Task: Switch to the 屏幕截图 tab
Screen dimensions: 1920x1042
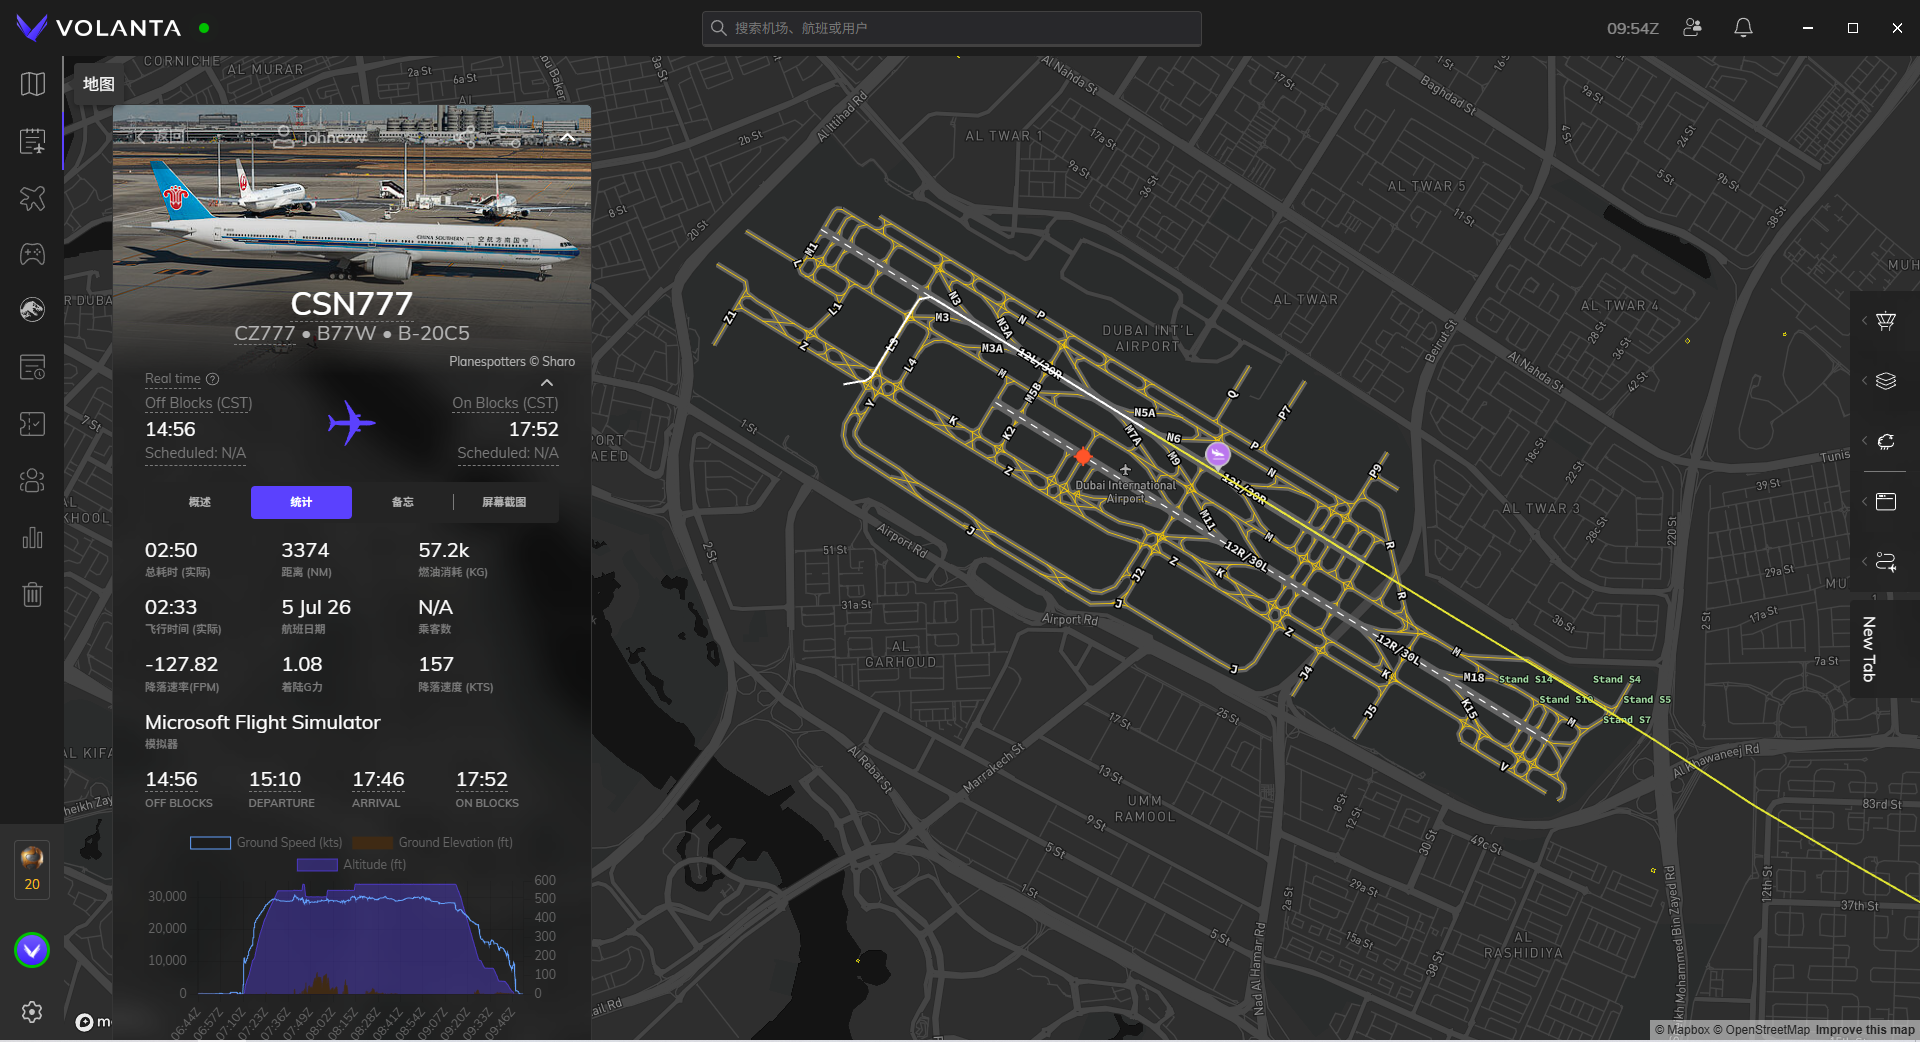Action: pyautogui.click(x=504, y=502)
